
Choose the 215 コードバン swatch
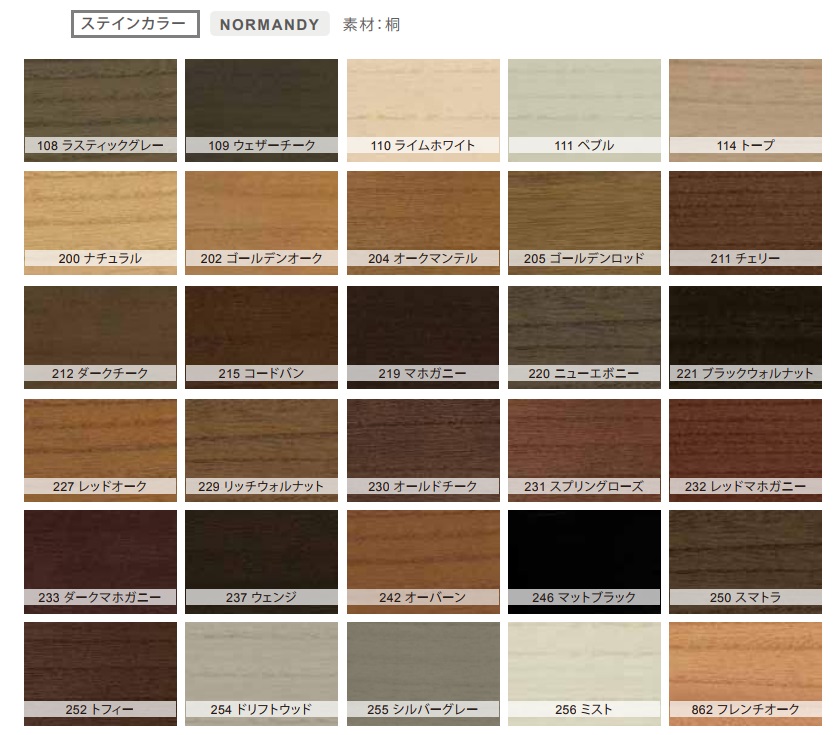point(261,338)
